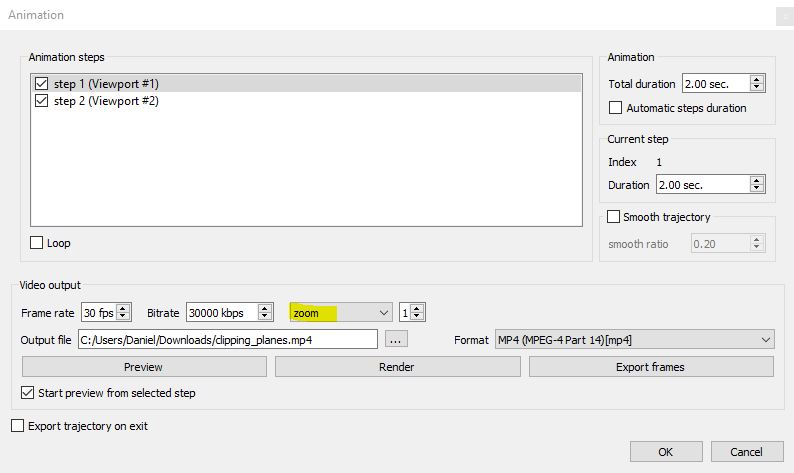Check Export trajectory on exit
Screen dimensions: 794x473
coord(18,426)
